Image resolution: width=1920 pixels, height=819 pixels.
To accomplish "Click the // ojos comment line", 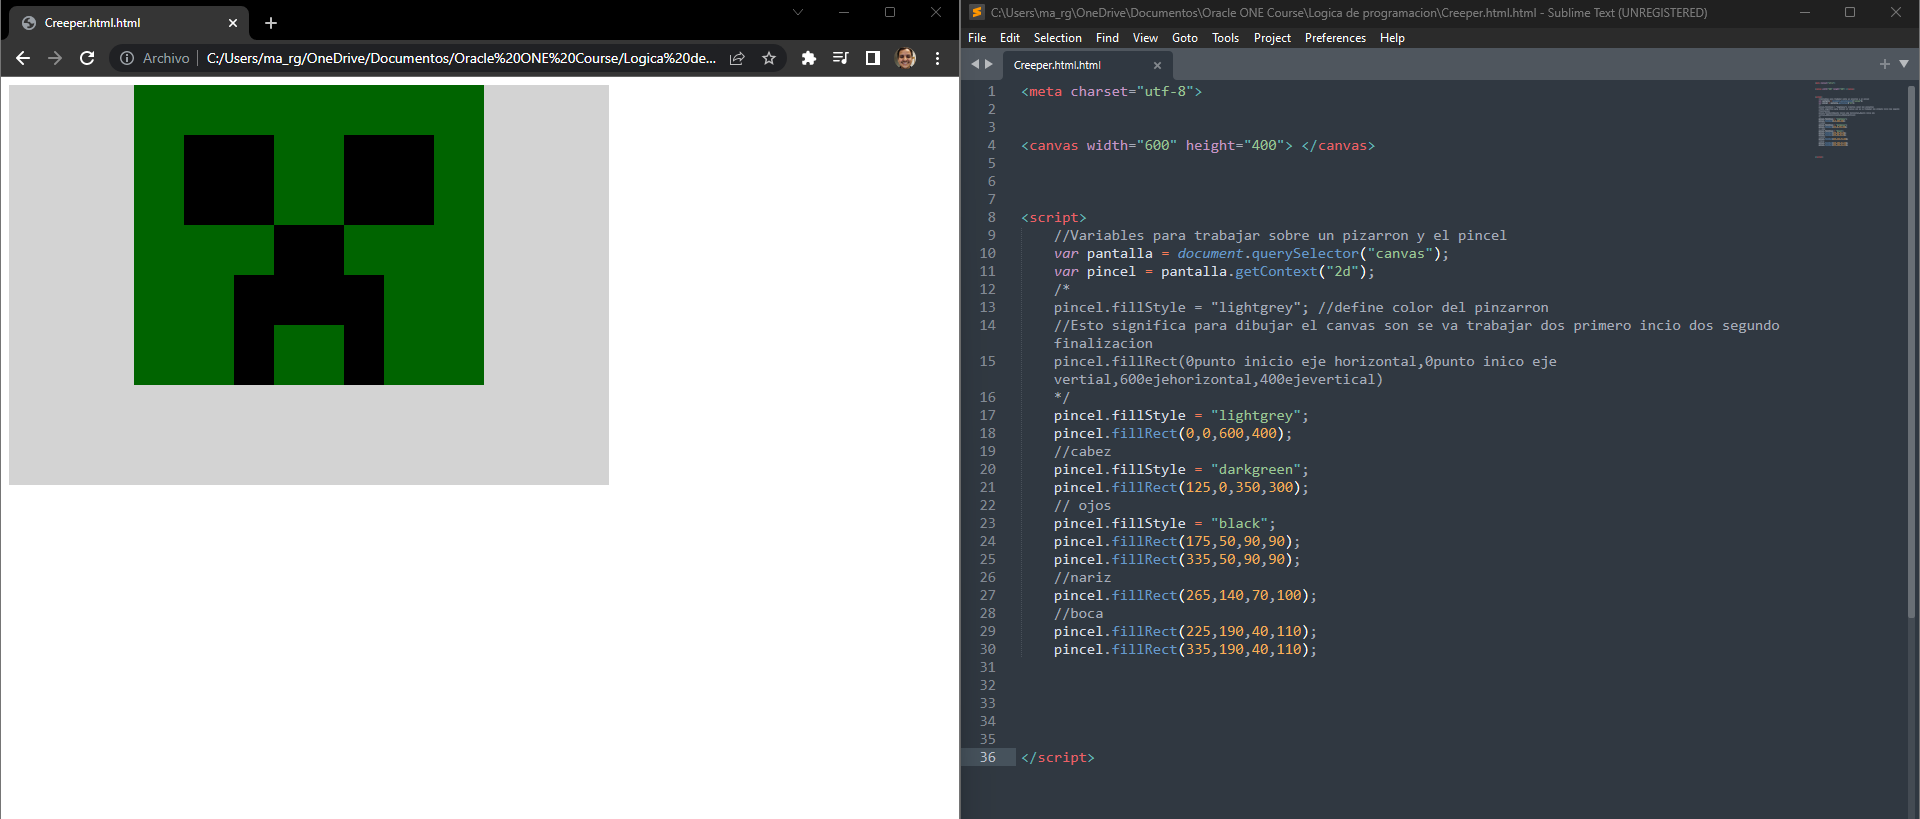I will coord(1082,505).
